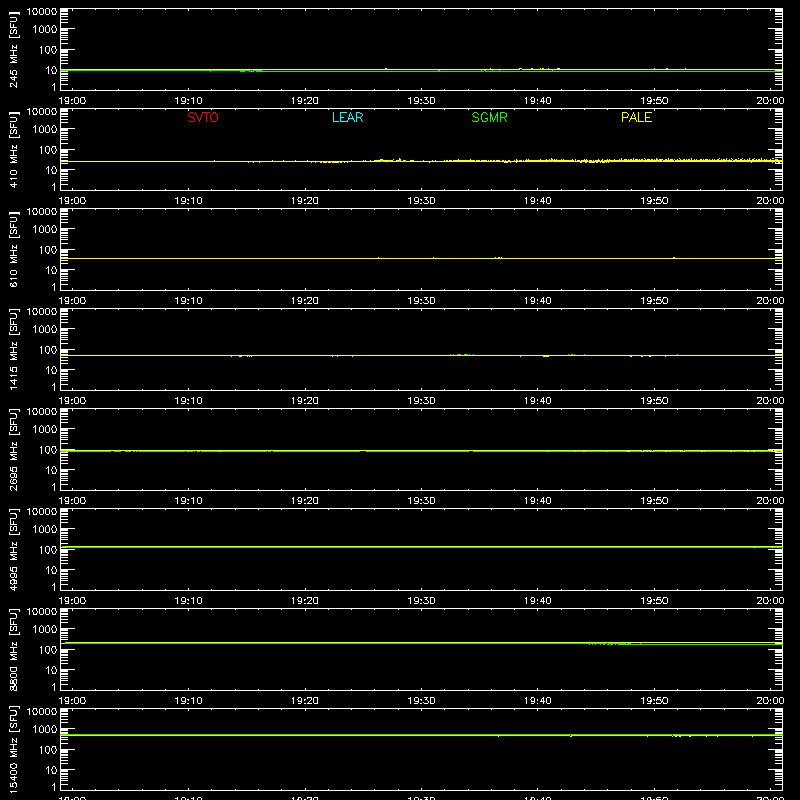Click 19:50 tick label below 2695 MHz plot
Screen dimensions: 800x800
coord(654,501)
